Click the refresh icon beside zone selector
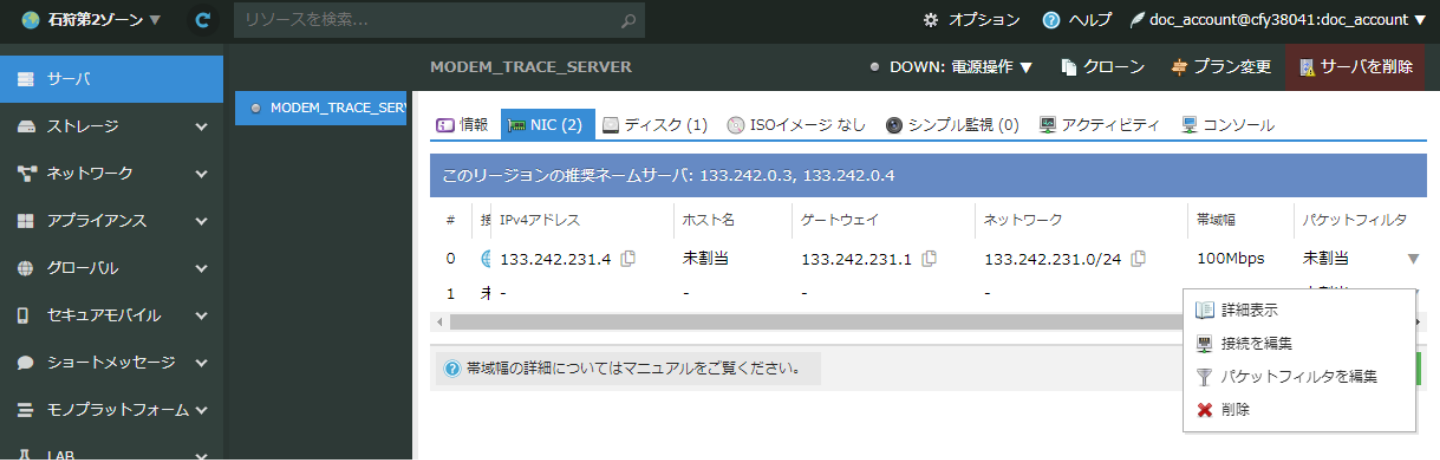The image size is (1440, 460). [204, 20]
